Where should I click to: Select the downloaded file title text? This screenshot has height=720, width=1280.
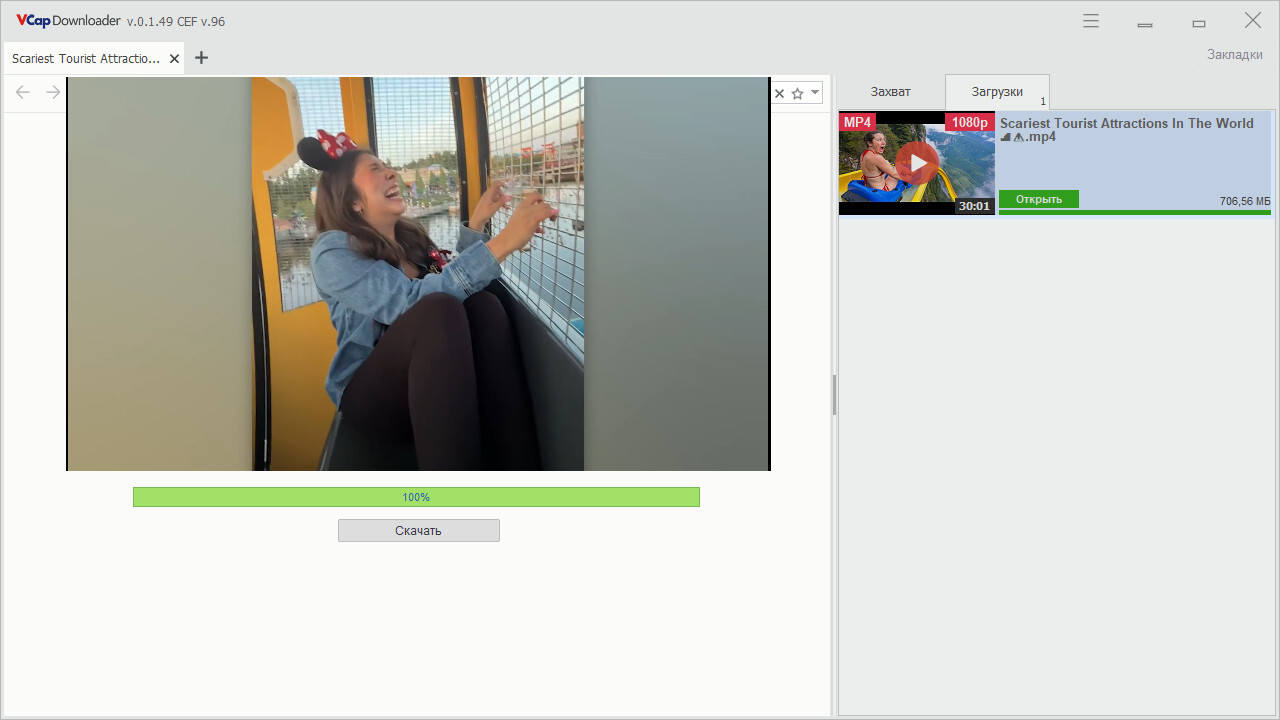click(x=1127, y=130)
